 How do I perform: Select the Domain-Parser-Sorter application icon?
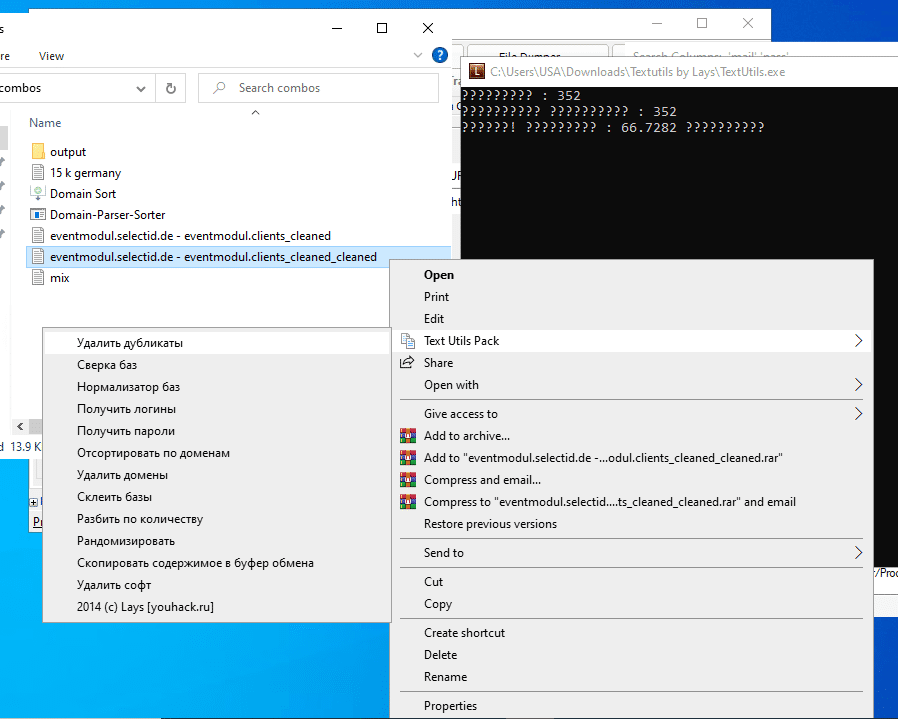point(38,215)
